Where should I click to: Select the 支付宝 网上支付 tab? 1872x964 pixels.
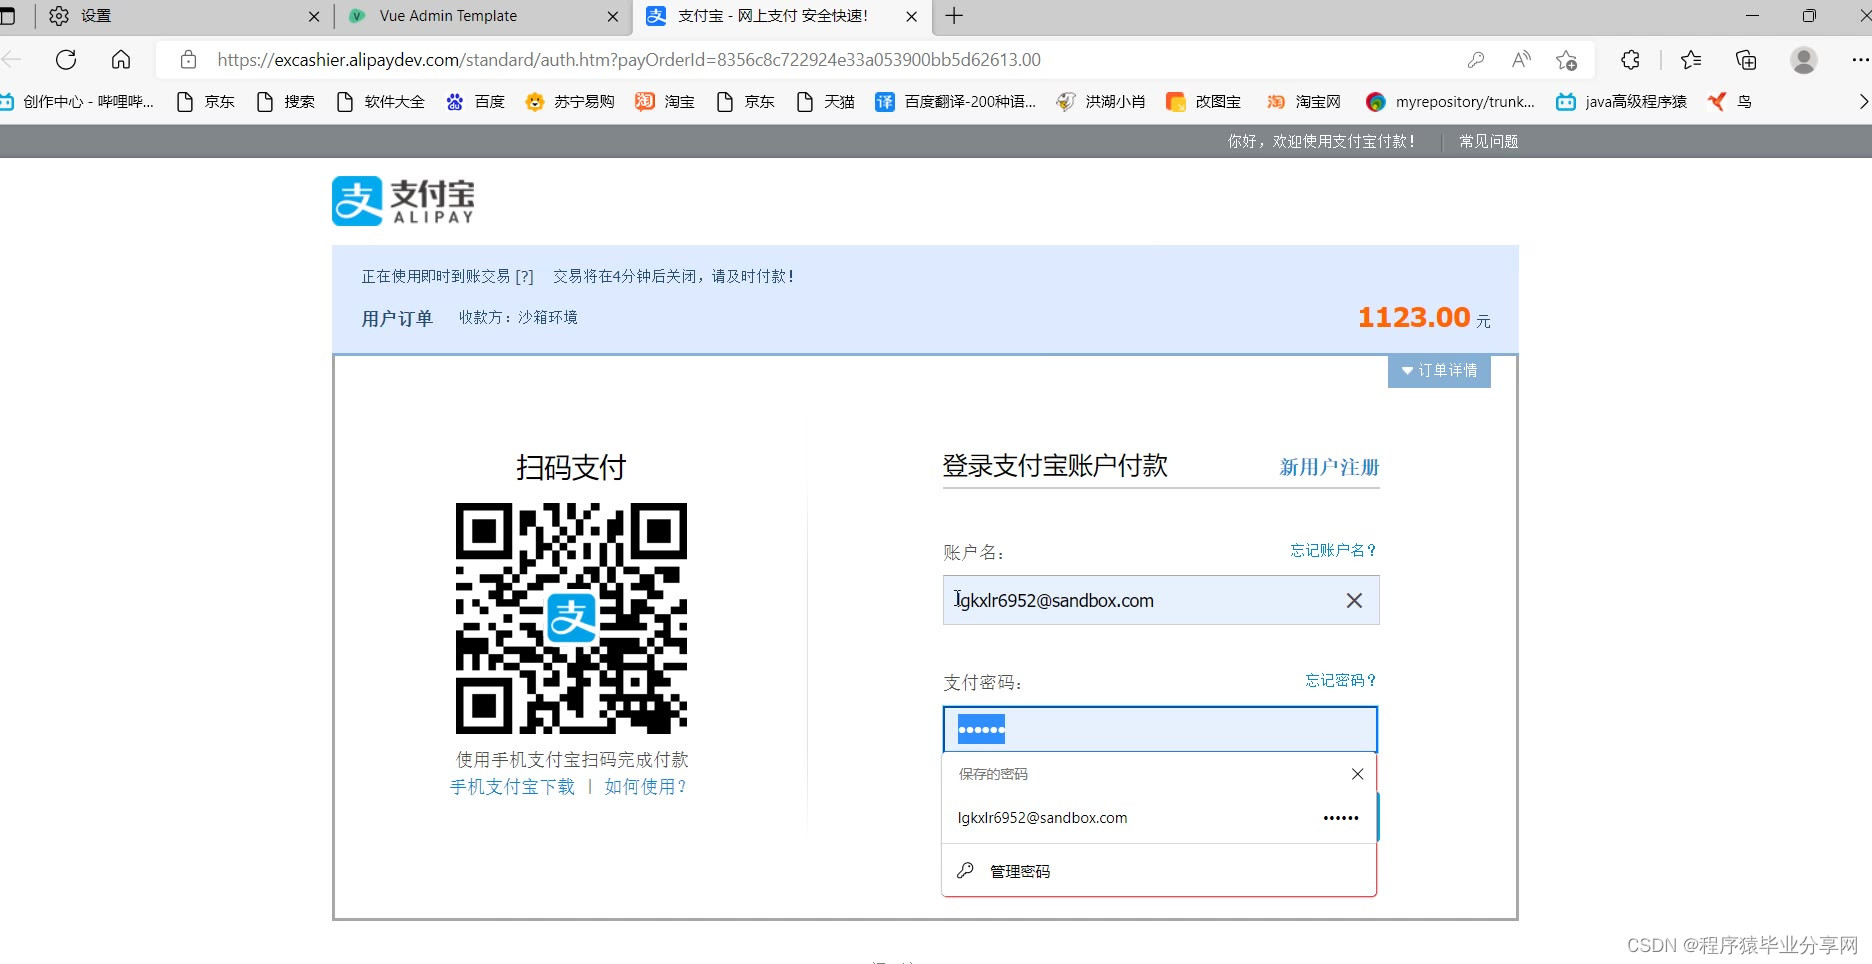(x=782, y=16)
